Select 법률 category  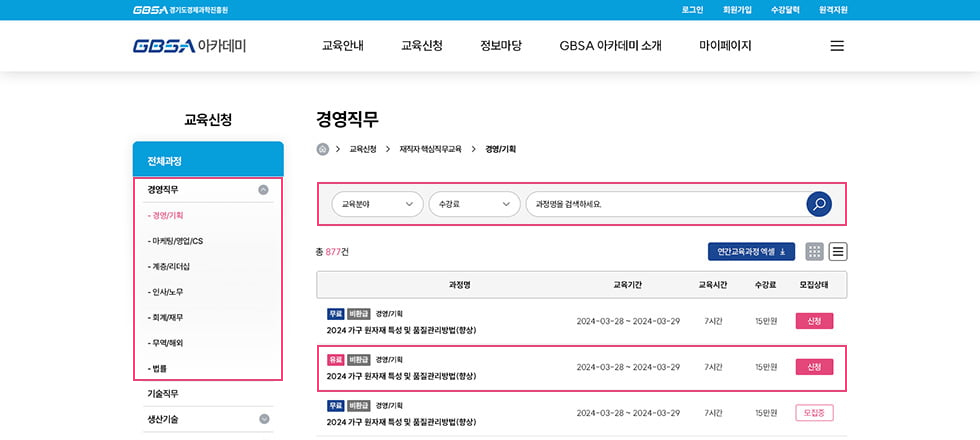pyautogui.click(x=158, y=369)
